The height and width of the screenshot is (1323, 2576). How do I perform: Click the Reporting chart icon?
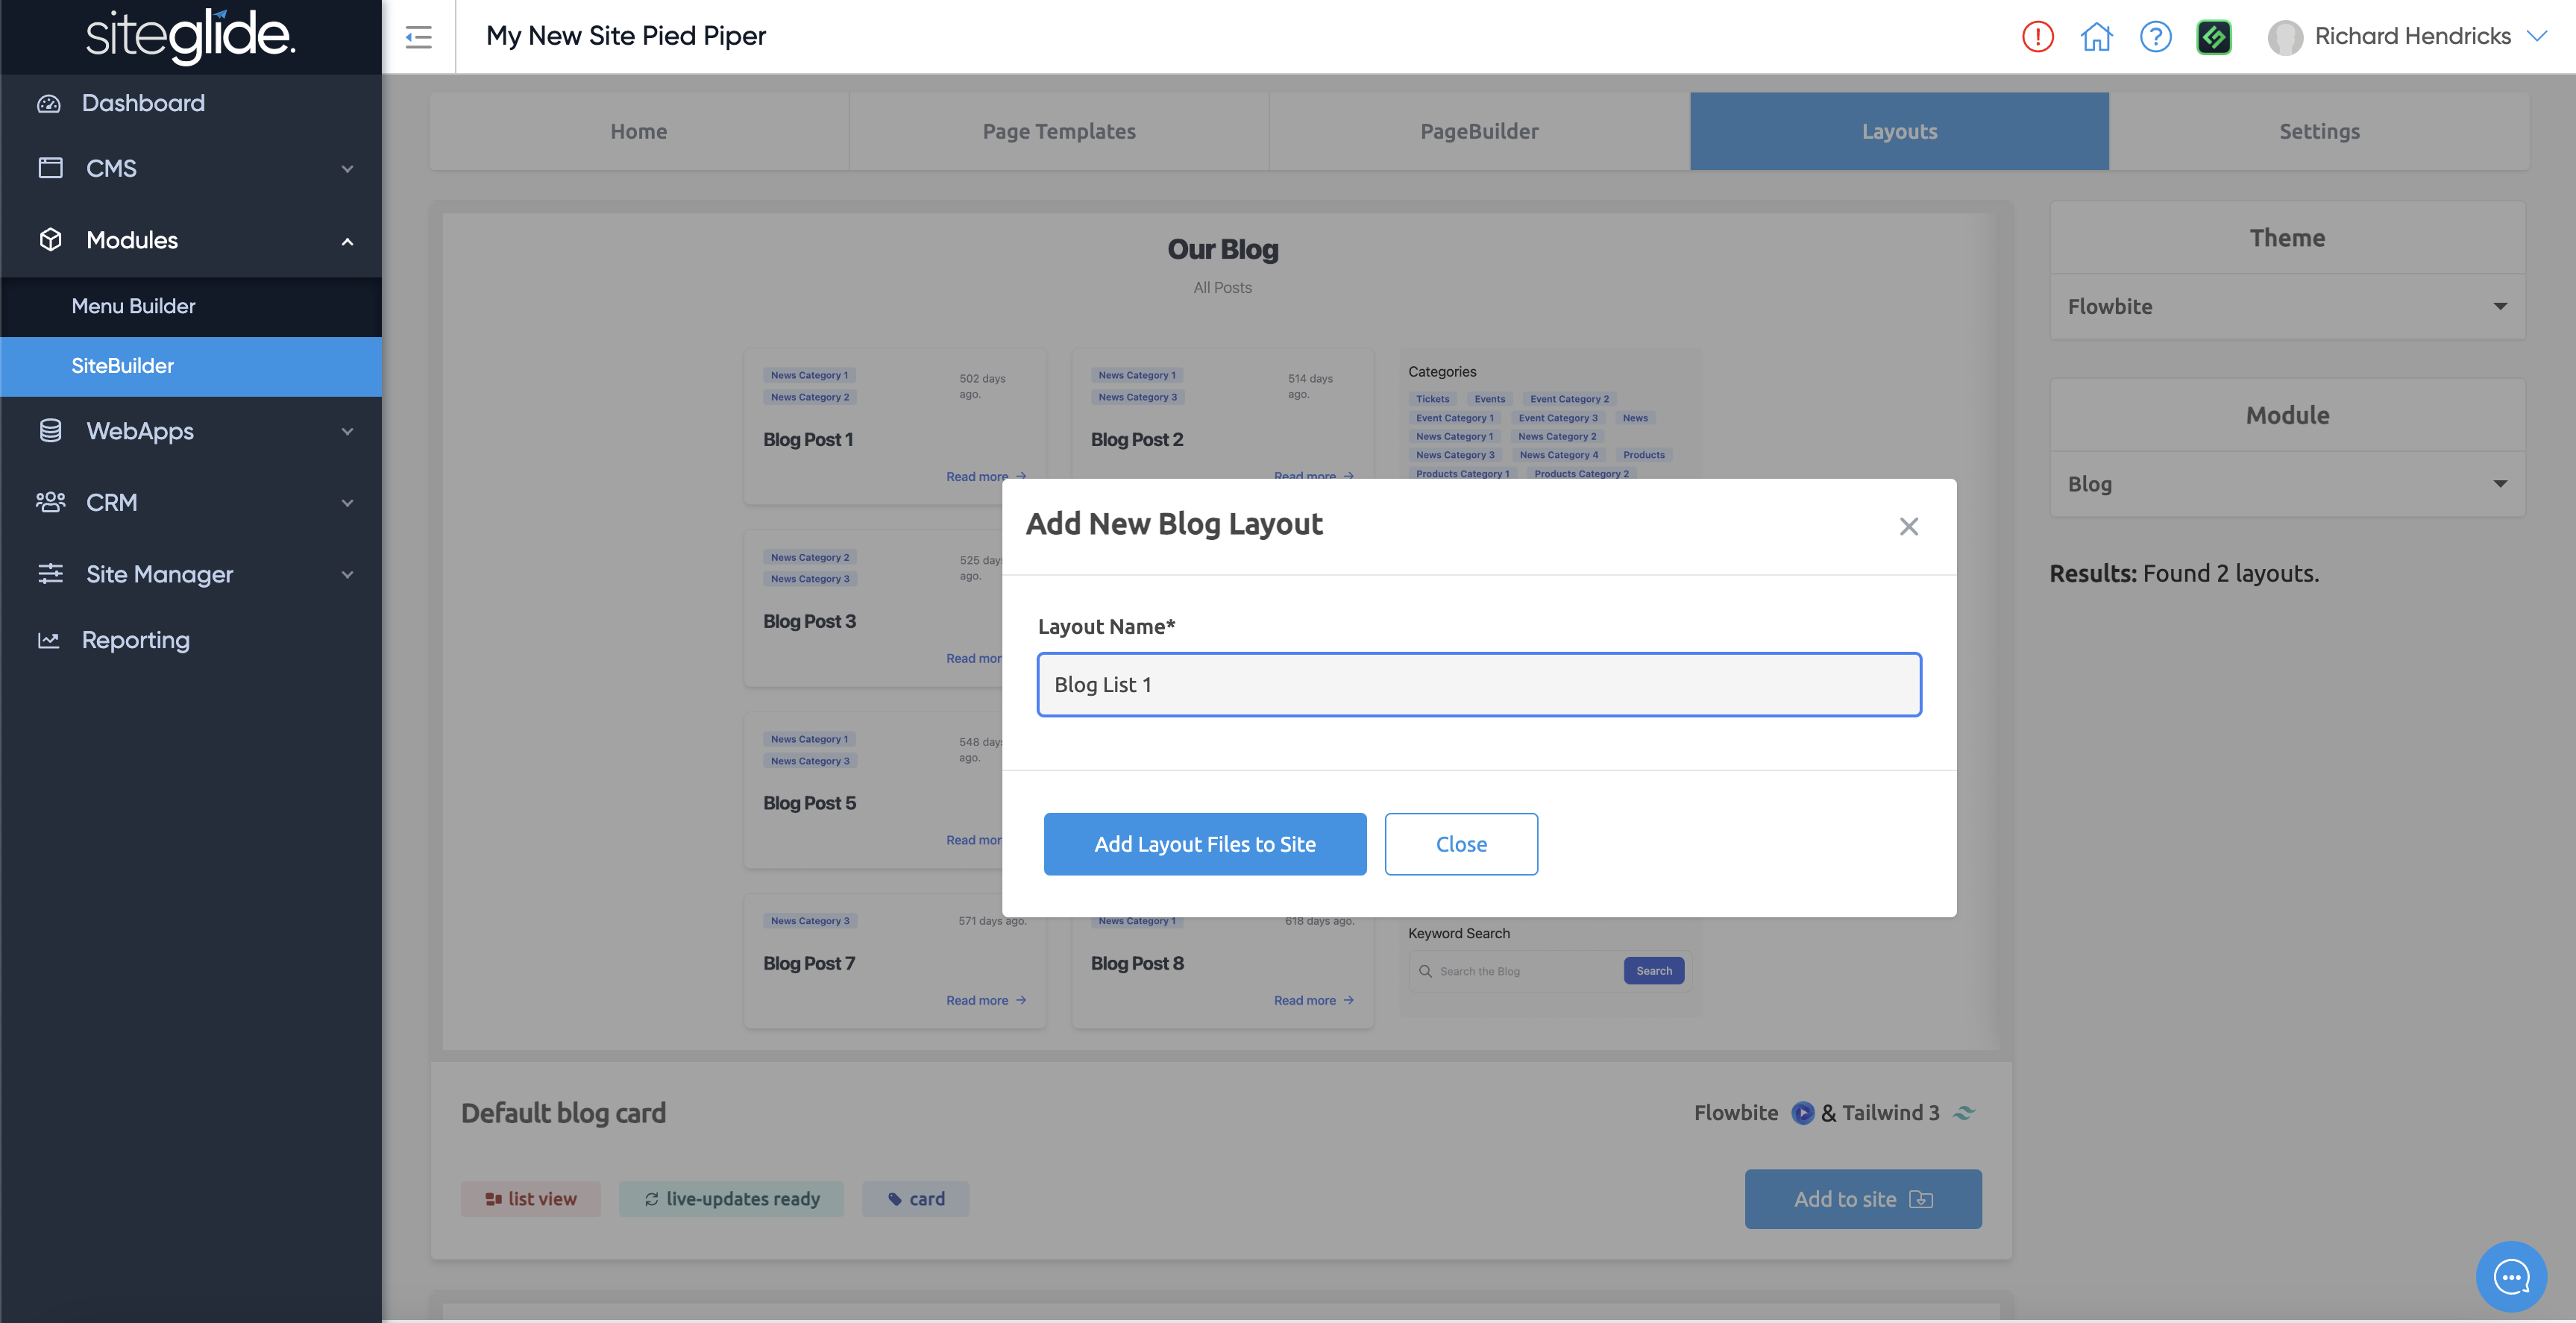click(x=49, y=640)
